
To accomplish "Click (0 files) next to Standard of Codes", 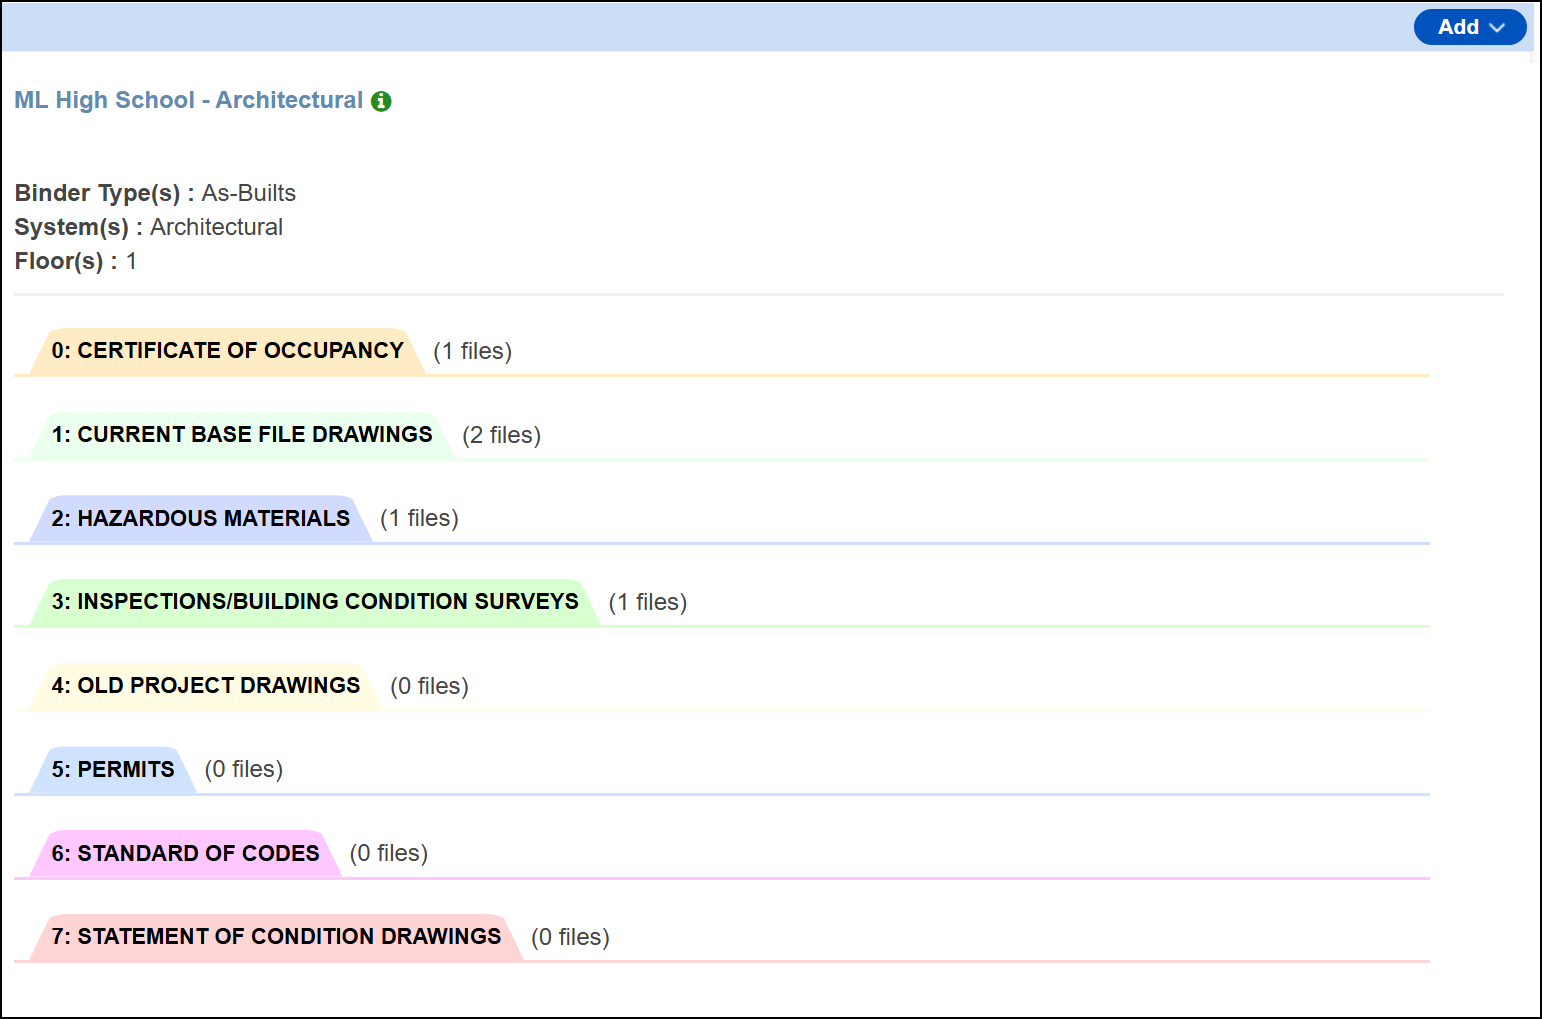I will point(389,854).
